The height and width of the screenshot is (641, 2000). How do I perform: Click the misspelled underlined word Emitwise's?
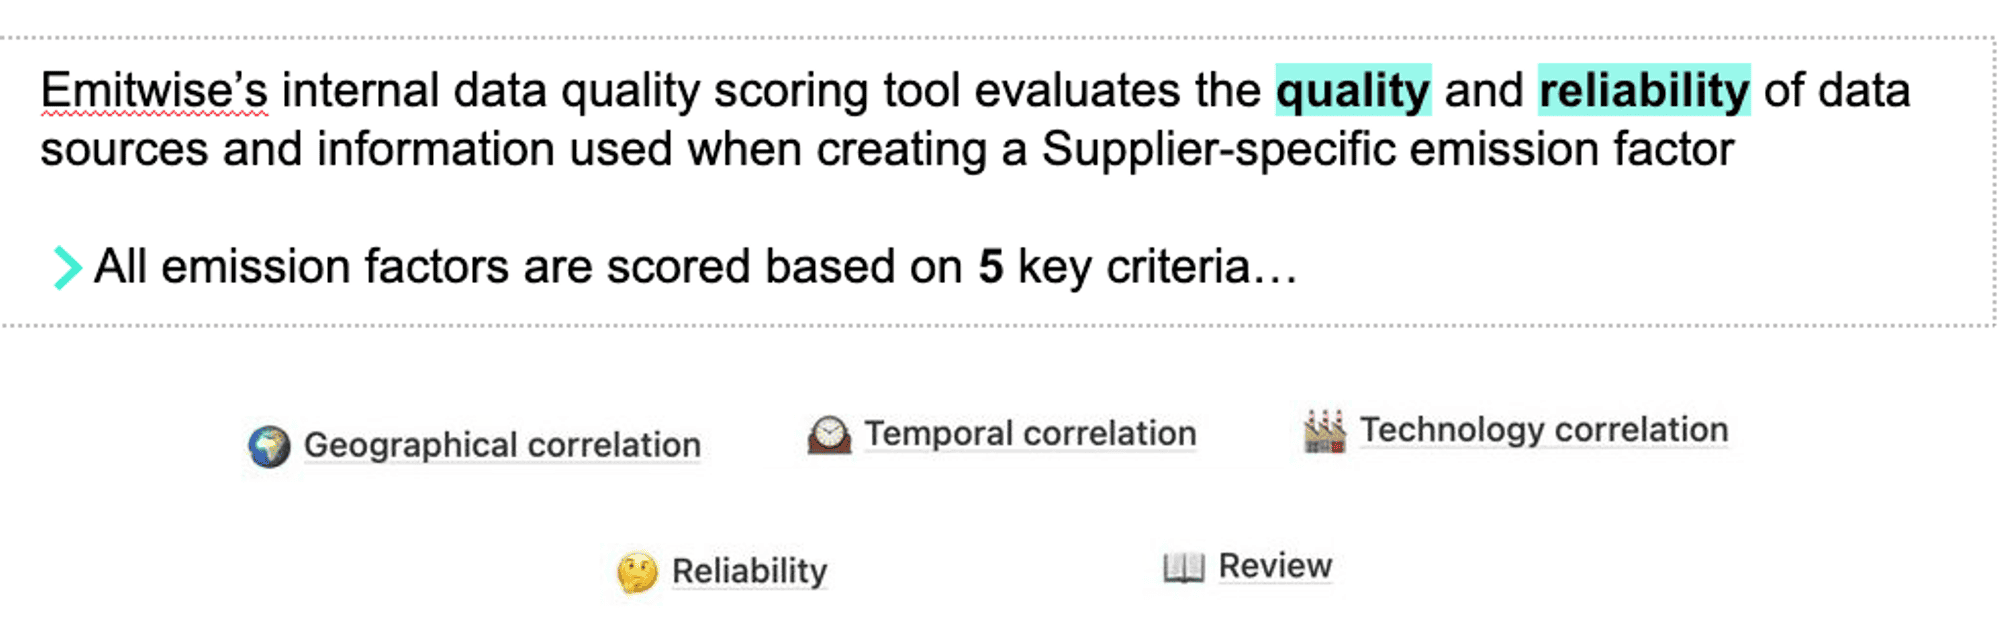(x=154, y=90)
